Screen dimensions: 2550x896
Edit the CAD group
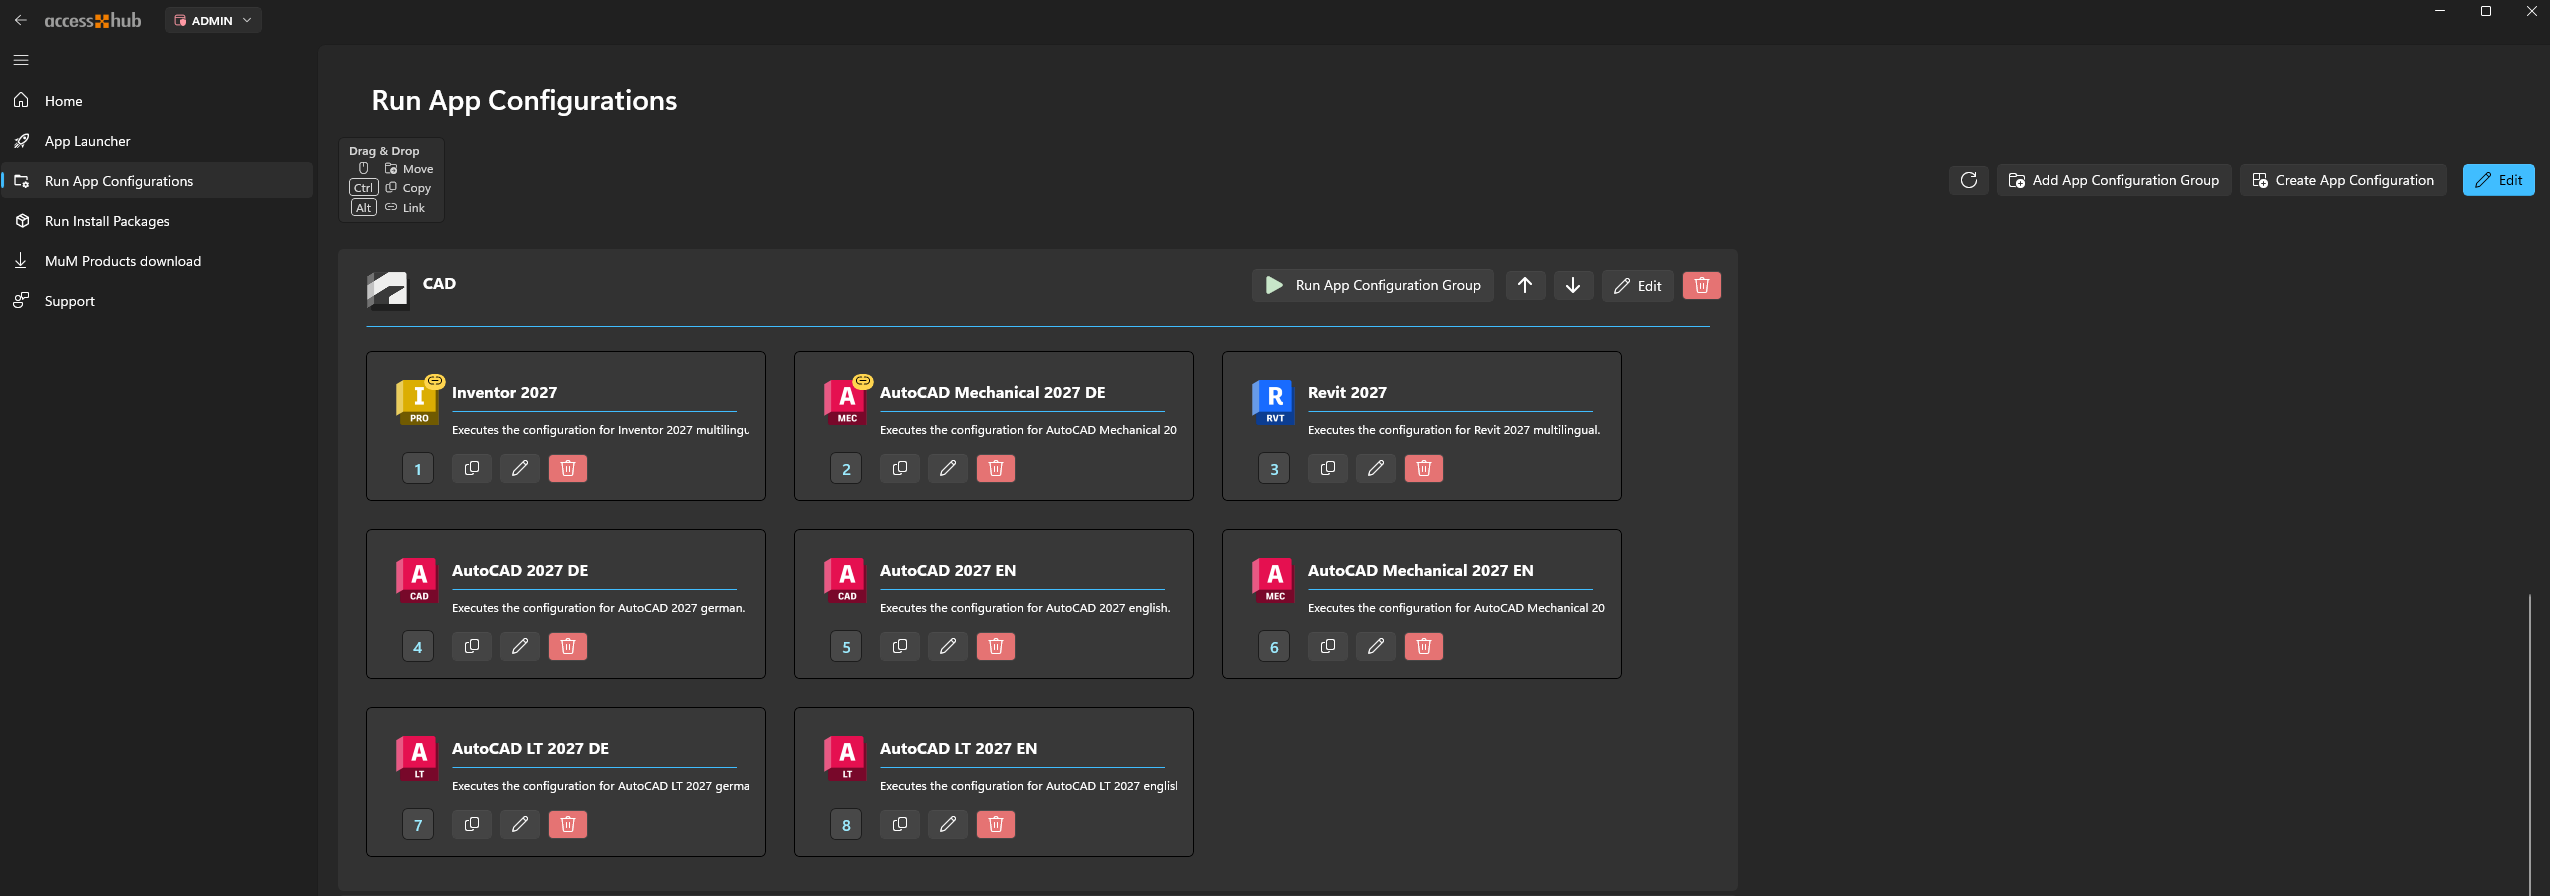point(1637,285)
